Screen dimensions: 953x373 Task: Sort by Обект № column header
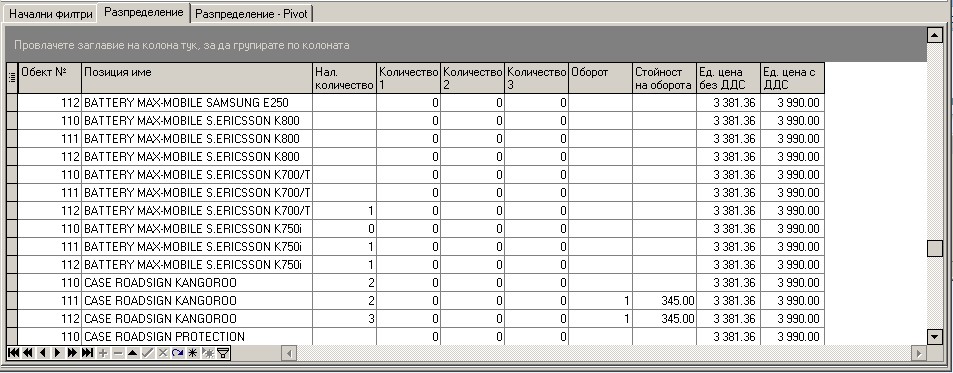pyautogui.click(x=50, y=78)
